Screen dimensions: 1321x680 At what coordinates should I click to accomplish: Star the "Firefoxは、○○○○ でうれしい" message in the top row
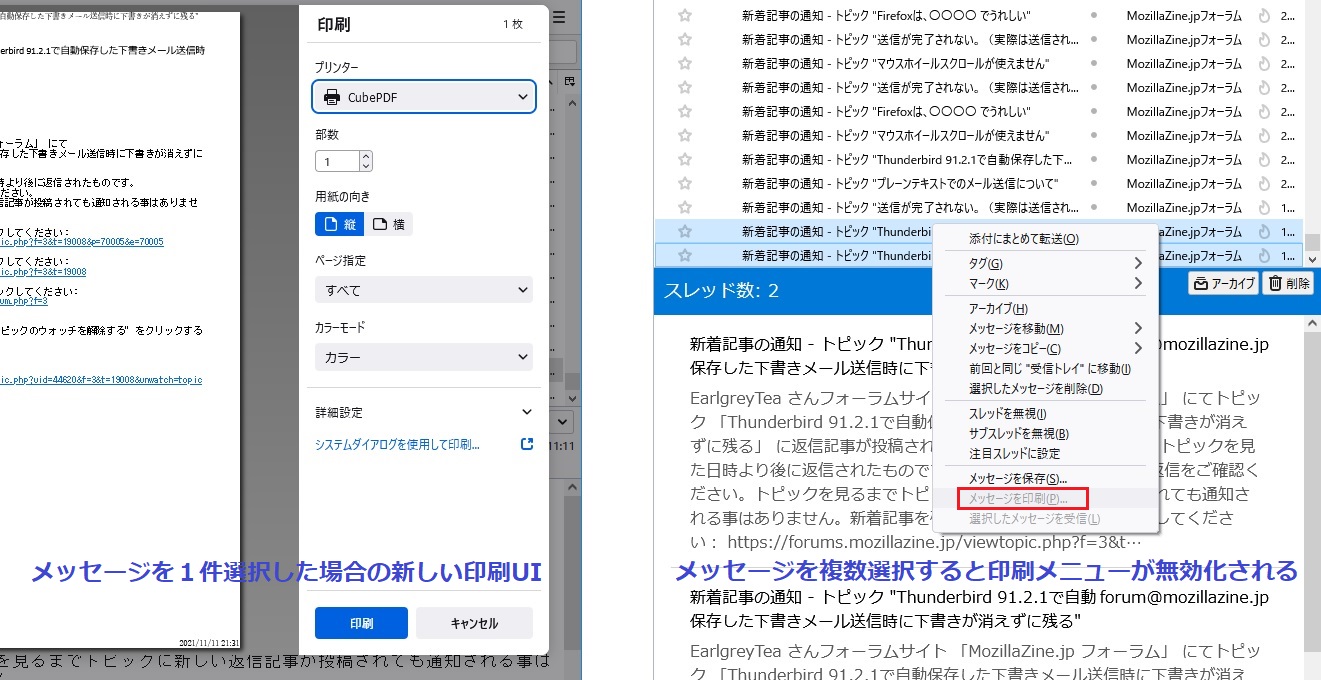(685, 16)
